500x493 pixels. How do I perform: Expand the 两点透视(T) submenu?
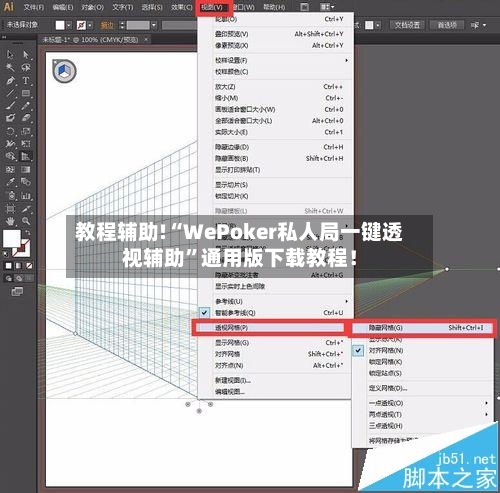tap(423, 414)
